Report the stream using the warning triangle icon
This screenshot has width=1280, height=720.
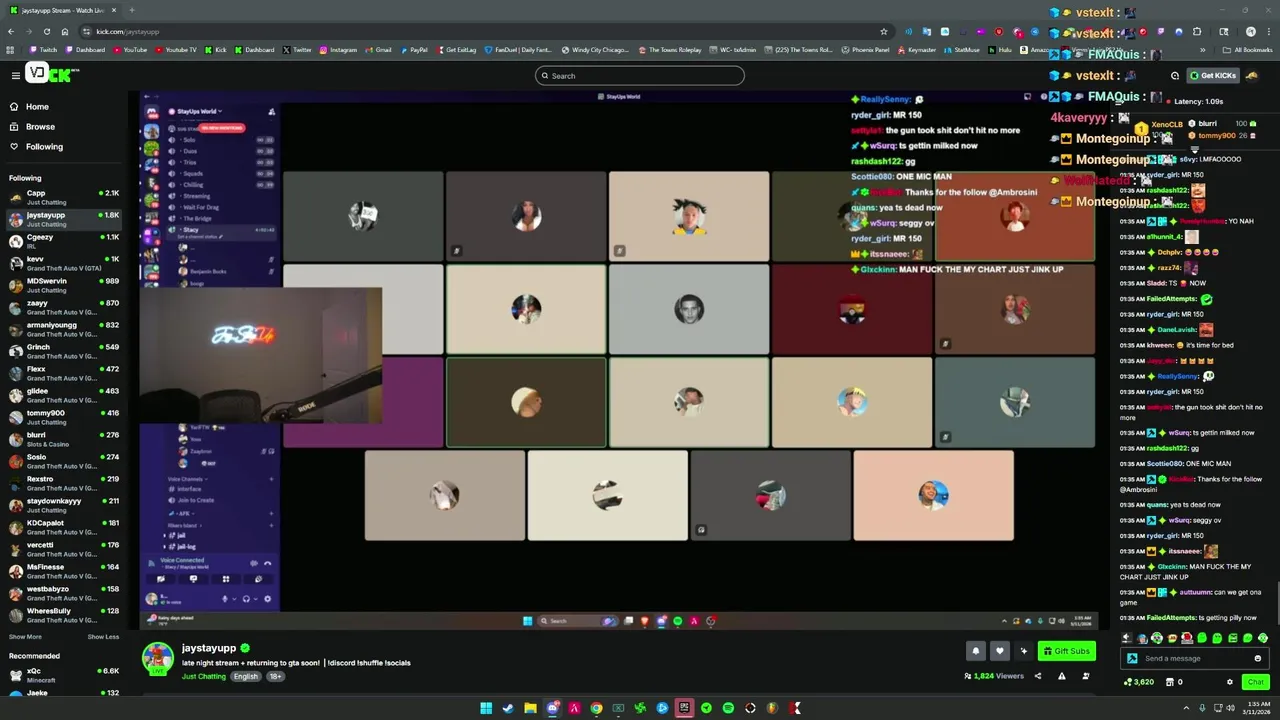1061,676
